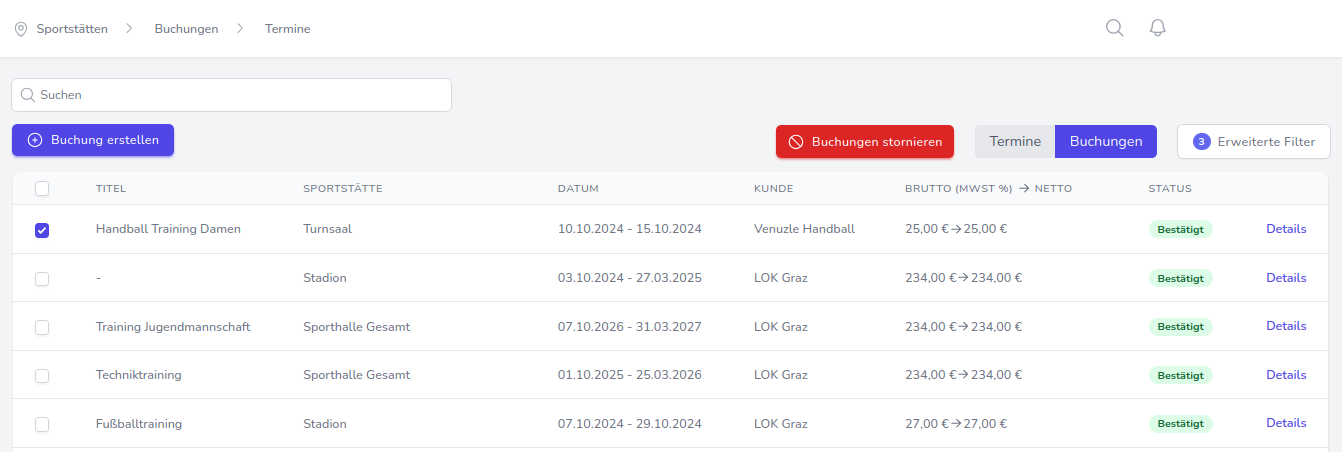Toggle the select-all checkbox in table header

pos(42,188)
